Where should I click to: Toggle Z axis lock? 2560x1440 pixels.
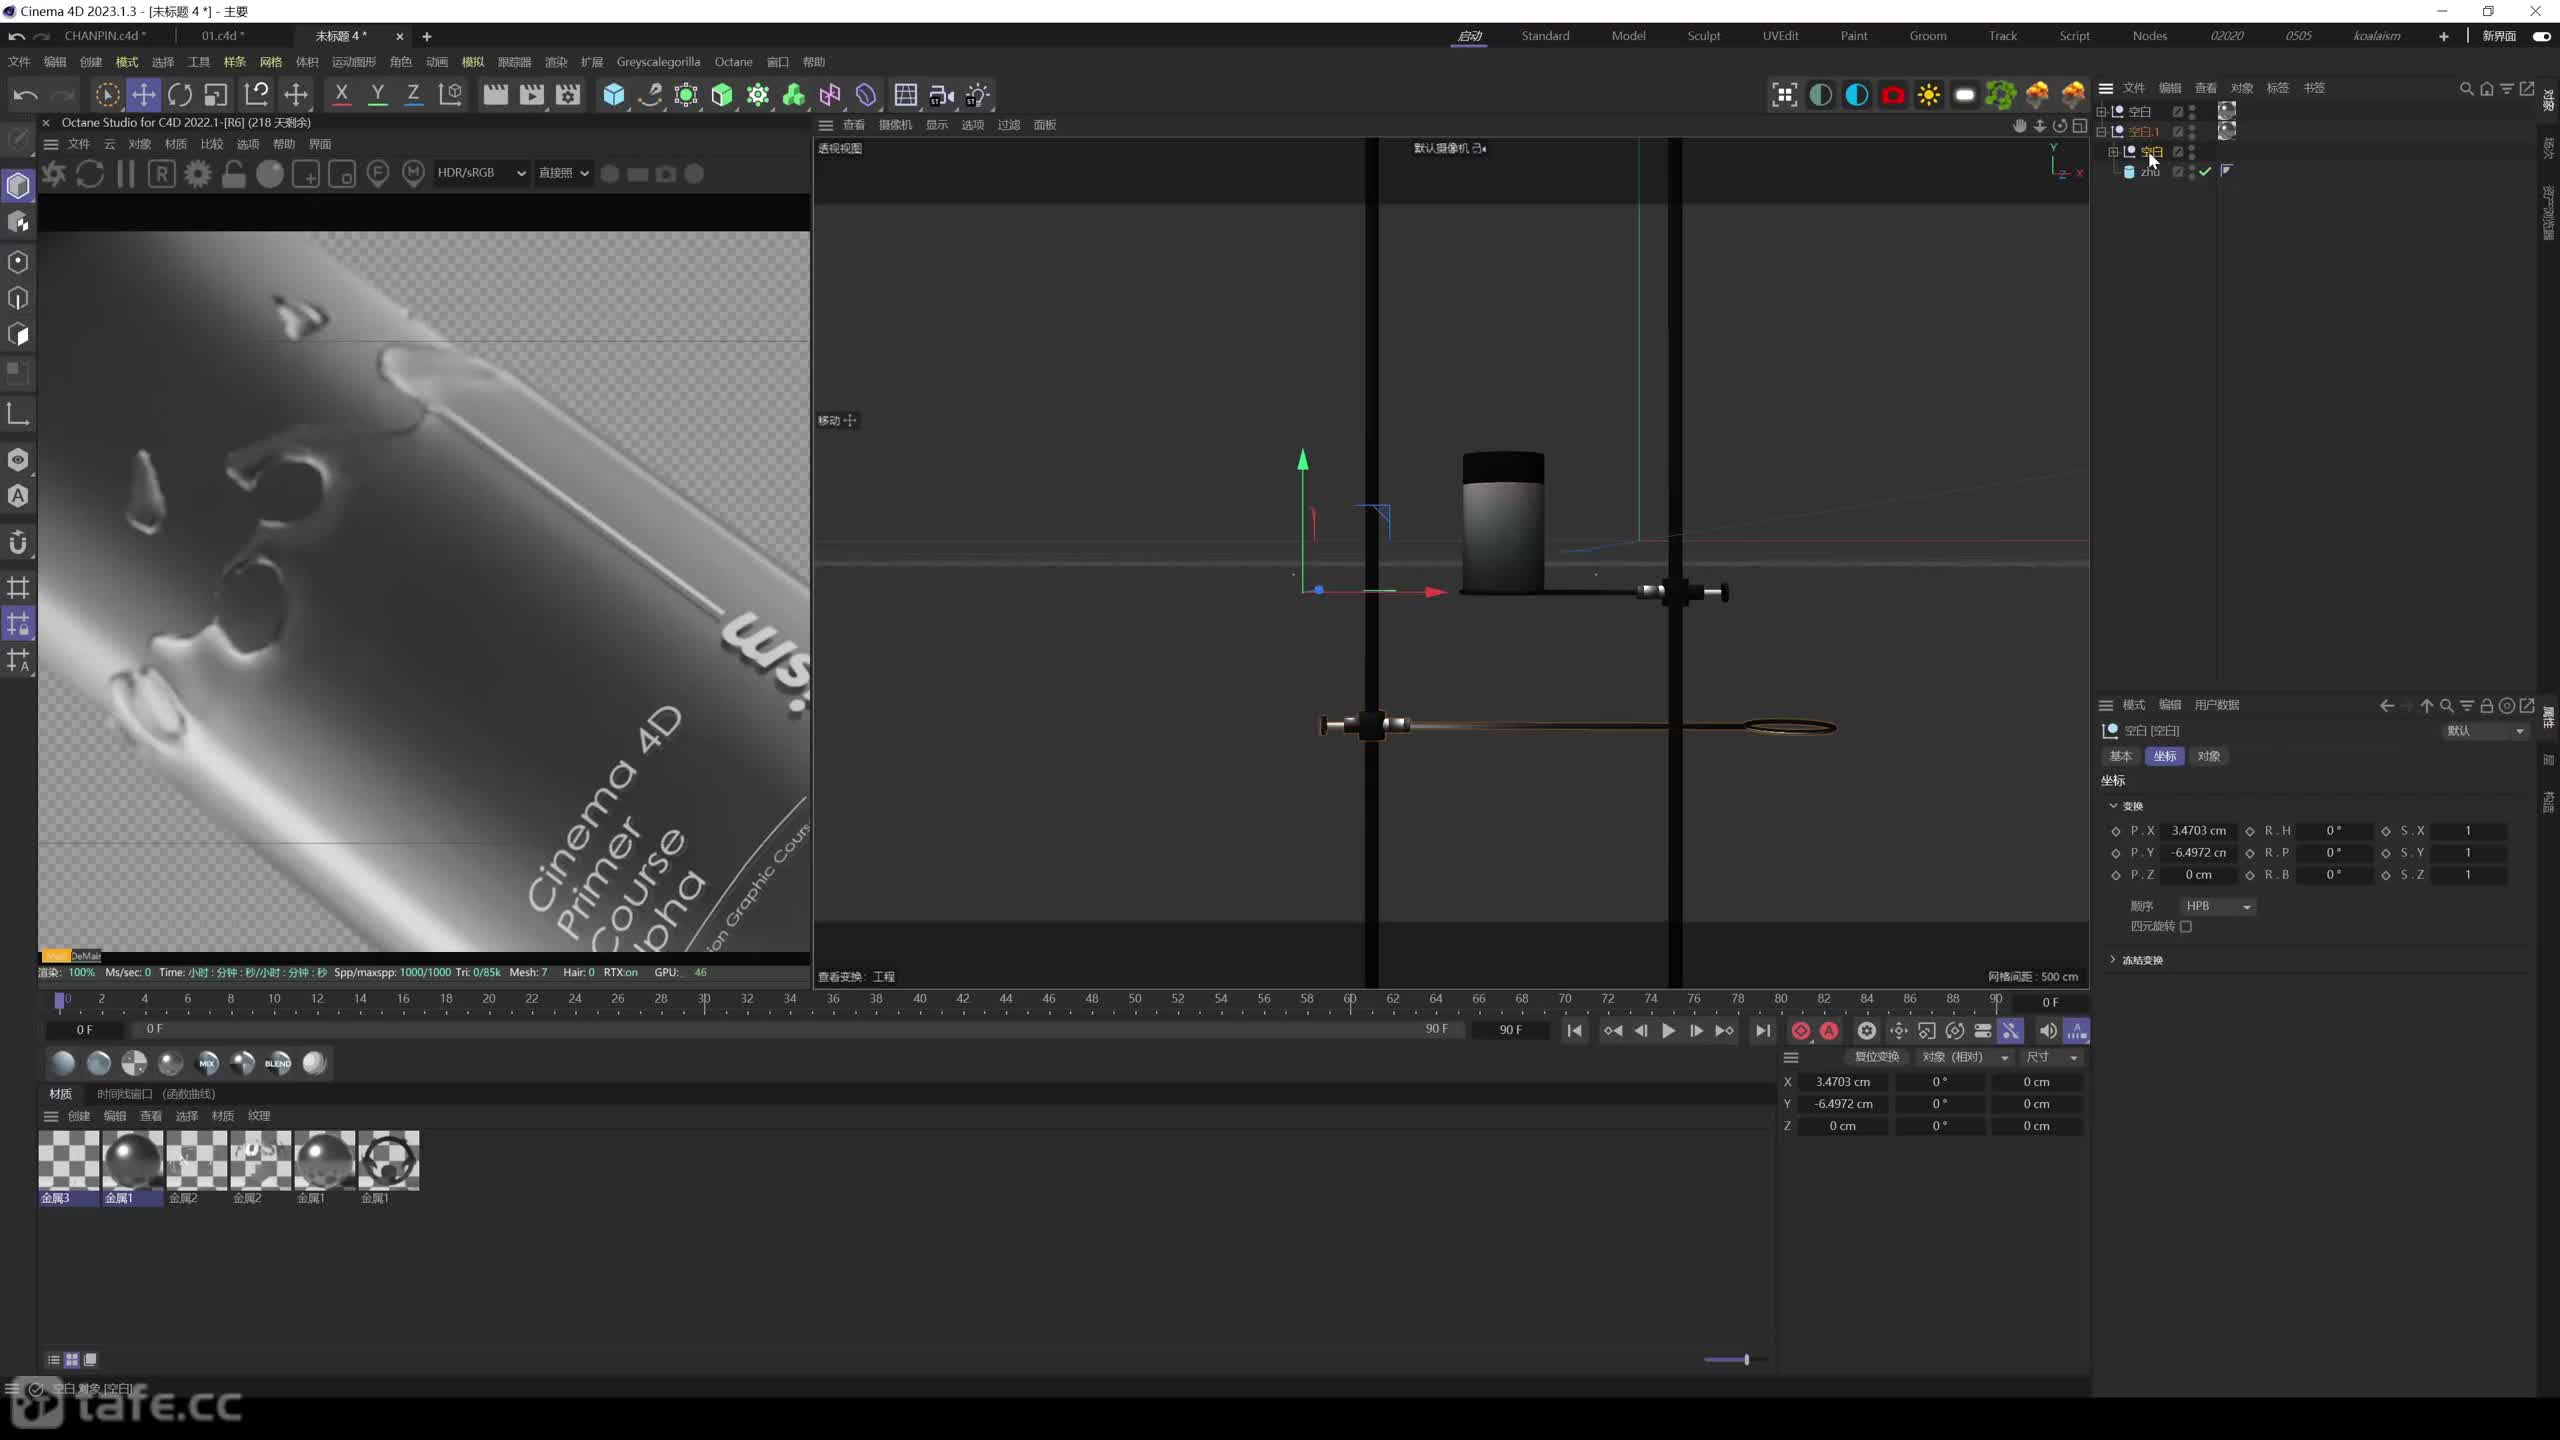point(413,95)
